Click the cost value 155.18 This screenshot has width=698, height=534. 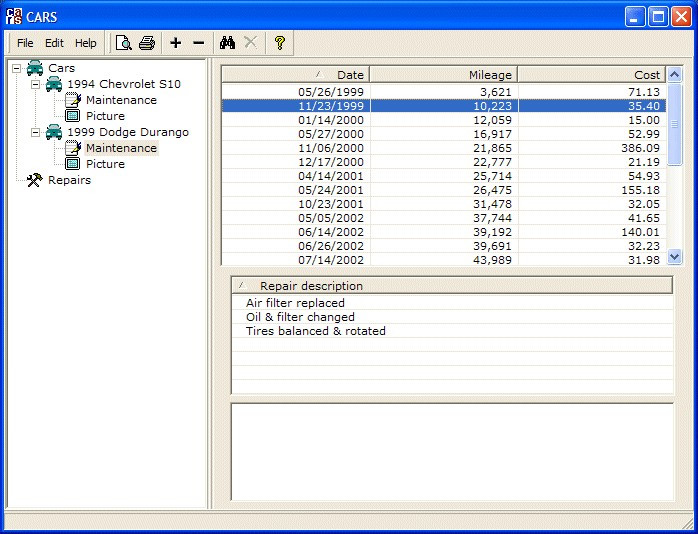click(x=640, y=190)
